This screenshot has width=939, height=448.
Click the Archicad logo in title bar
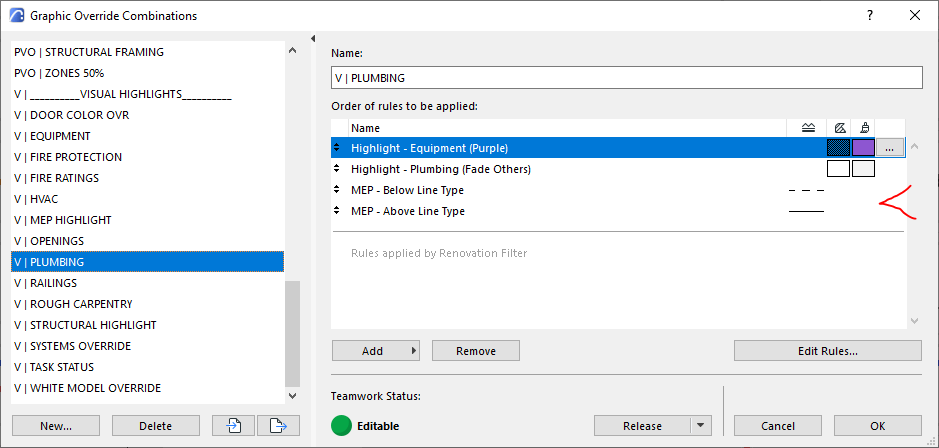18,16
